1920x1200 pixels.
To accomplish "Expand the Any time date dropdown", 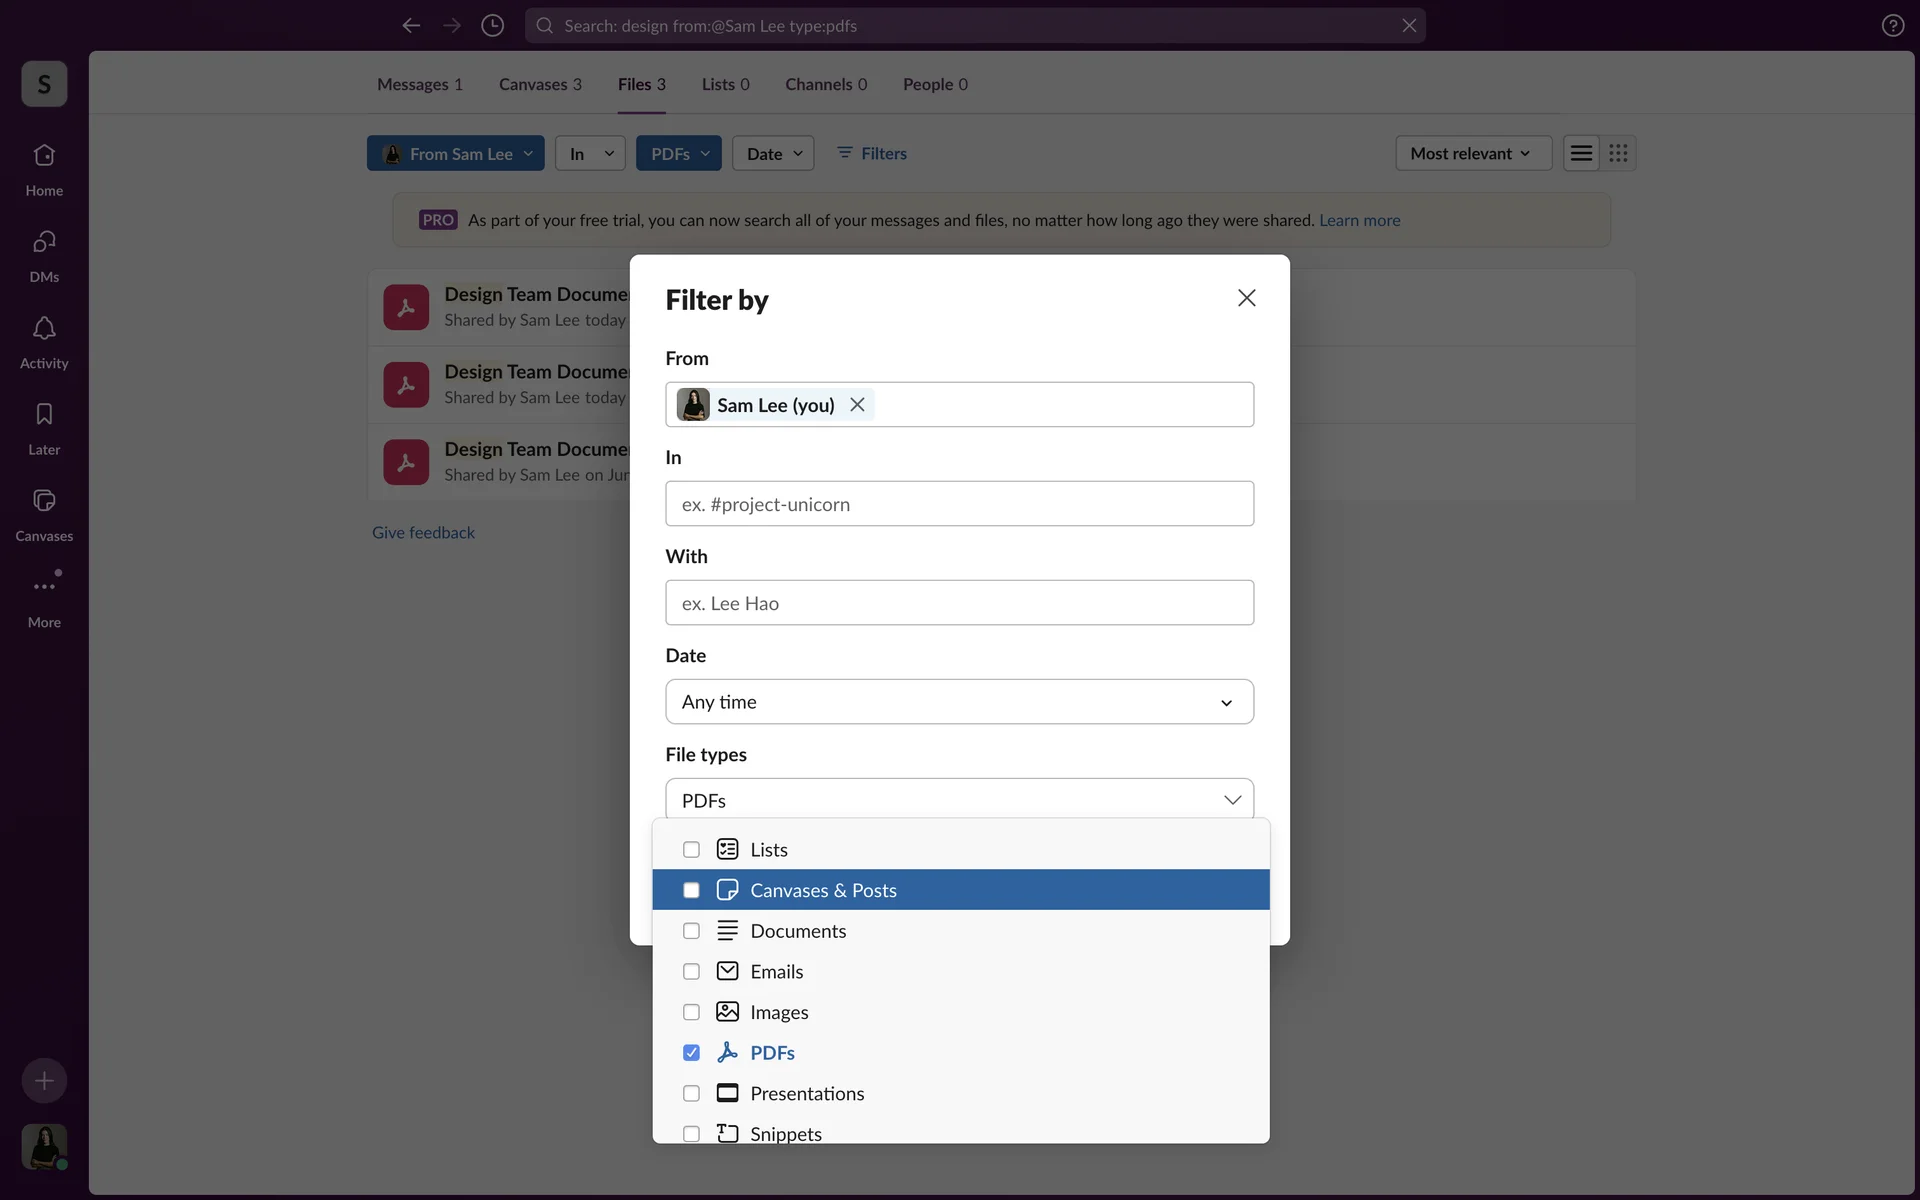I will pos(958,702).
